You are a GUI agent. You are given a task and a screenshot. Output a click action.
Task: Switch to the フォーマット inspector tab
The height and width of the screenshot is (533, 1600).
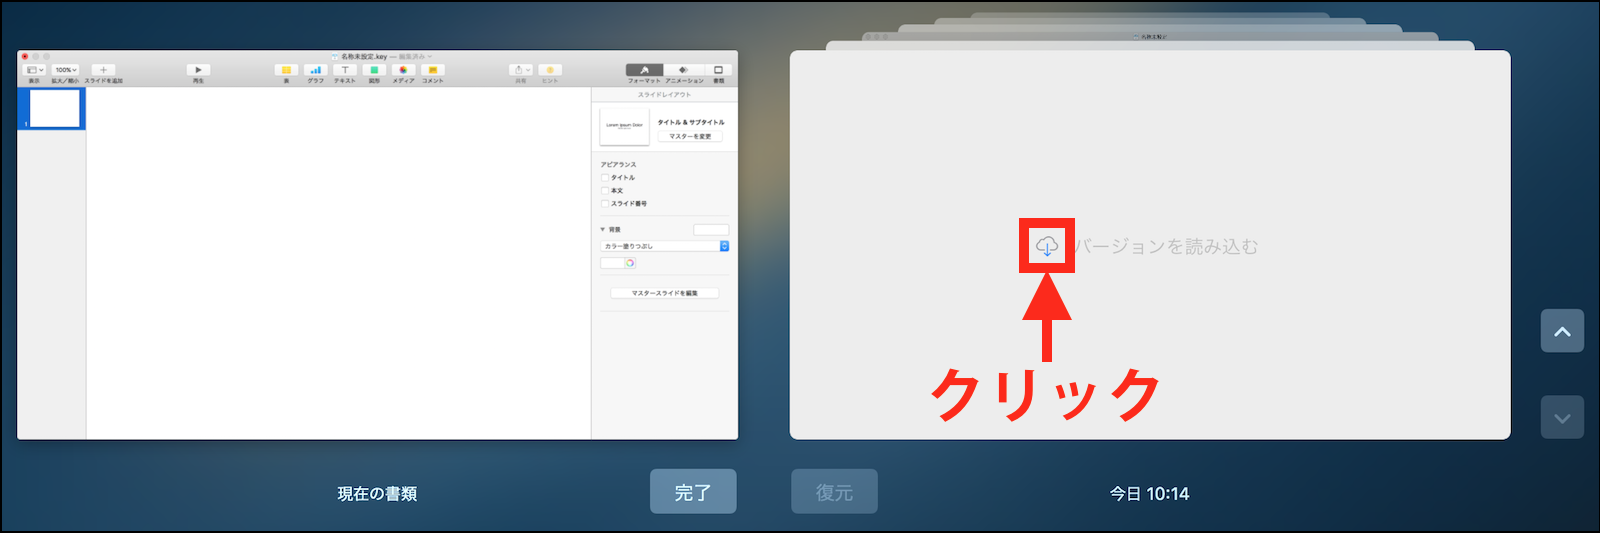pyautogui.click(x=644, y=70)
